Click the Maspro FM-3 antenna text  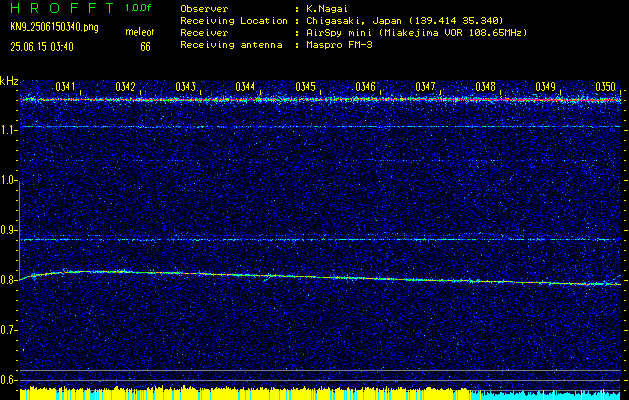click(x=339, y=45)
